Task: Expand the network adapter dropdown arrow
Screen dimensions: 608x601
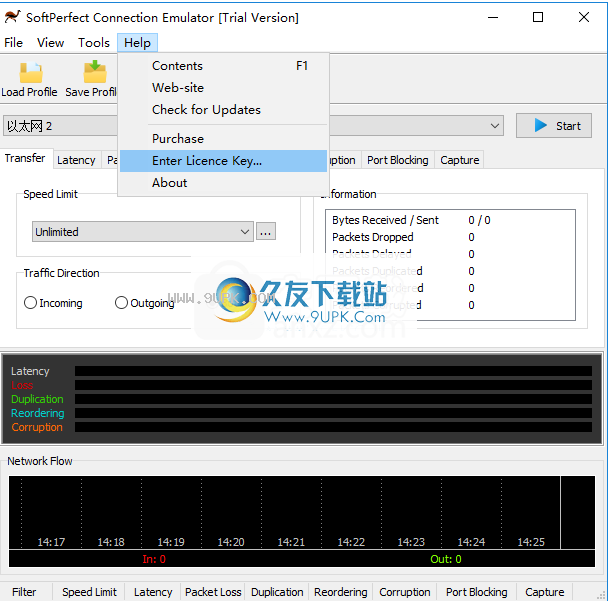Action: 494,126
